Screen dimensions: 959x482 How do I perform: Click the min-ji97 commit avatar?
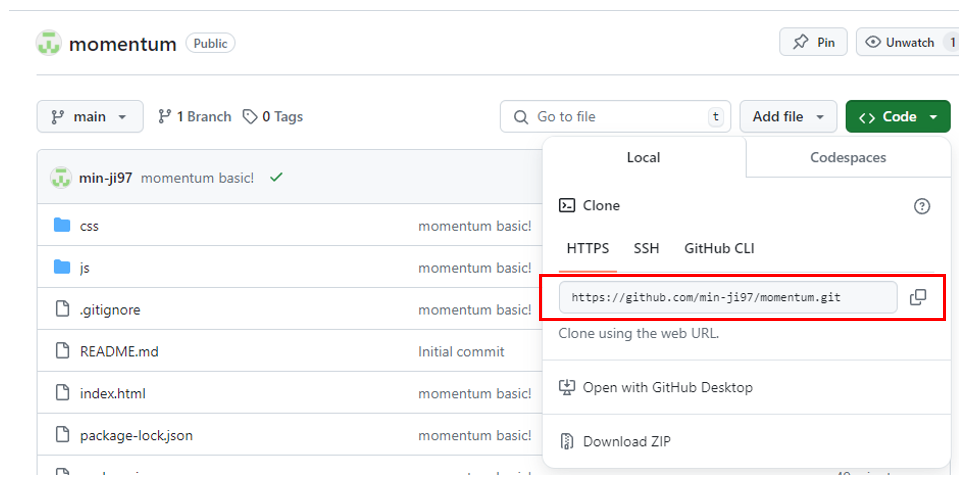pyautogui.click(x=61, y=177)
